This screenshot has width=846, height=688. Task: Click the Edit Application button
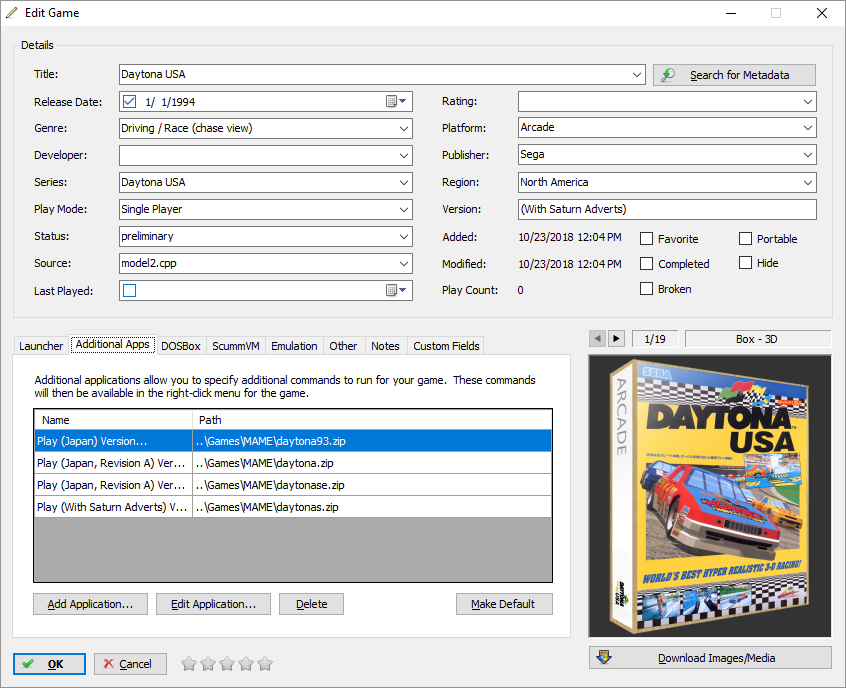(x=213, y=604)
